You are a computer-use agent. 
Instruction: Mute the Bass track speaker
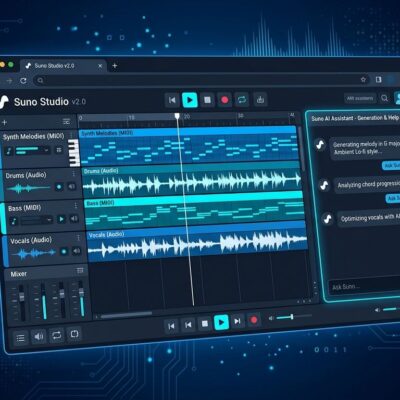click(74, 219)
